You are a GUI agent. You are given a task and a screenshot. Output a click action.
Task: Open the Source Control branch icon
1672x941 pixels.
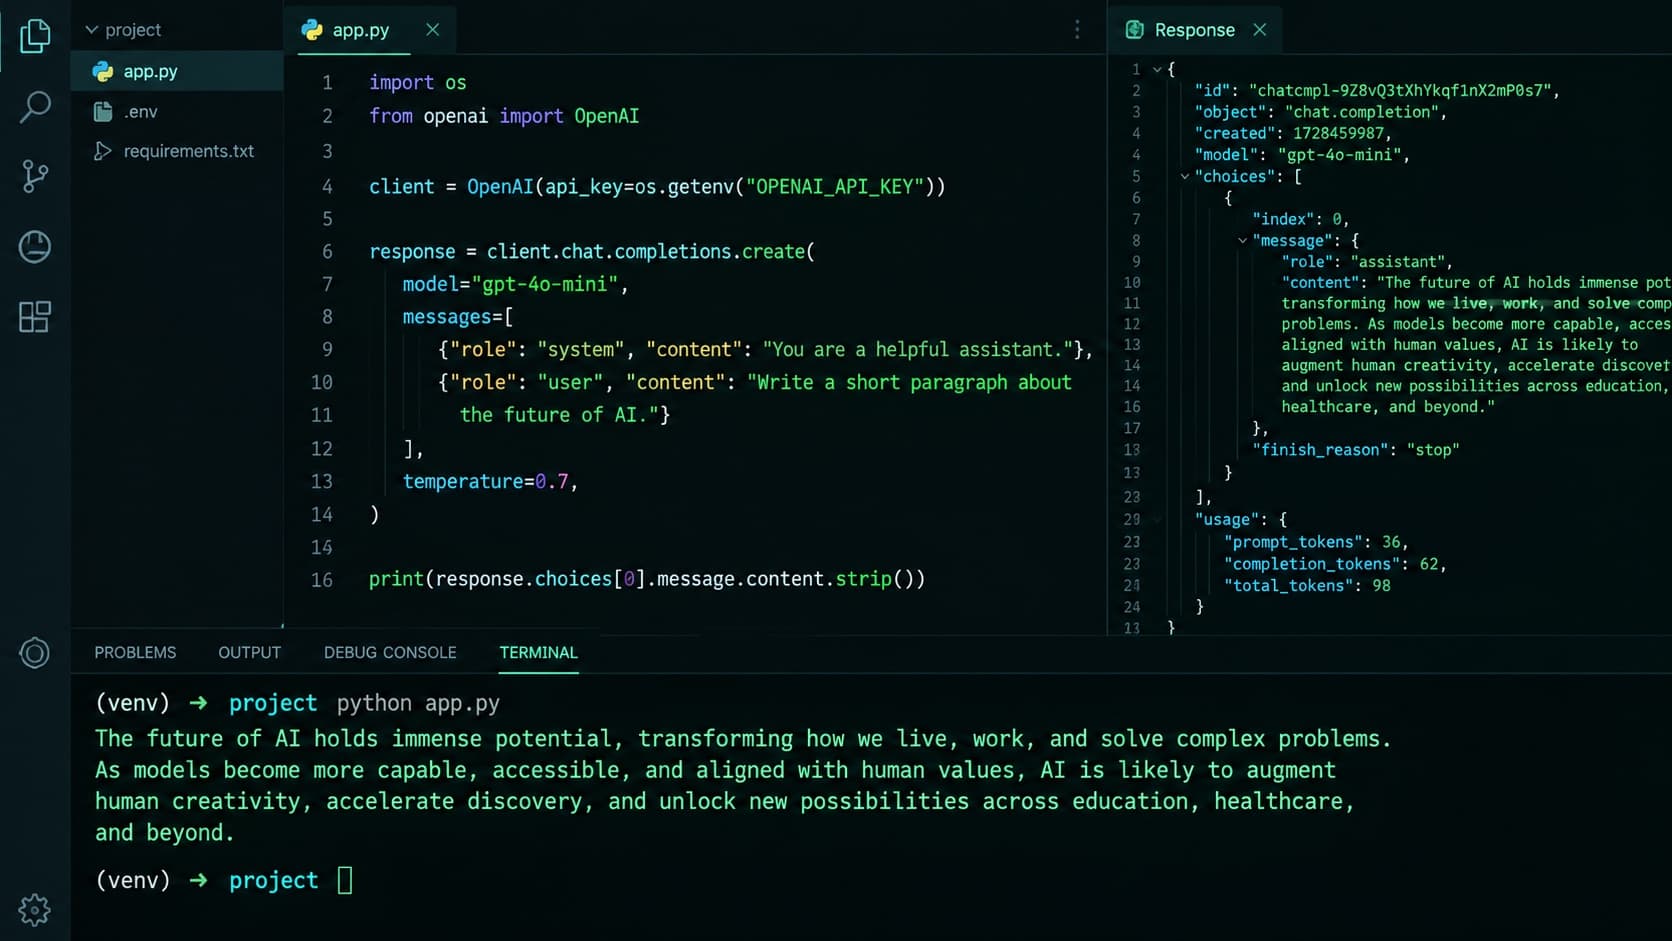pyautogui.click(x=35, y=176)
